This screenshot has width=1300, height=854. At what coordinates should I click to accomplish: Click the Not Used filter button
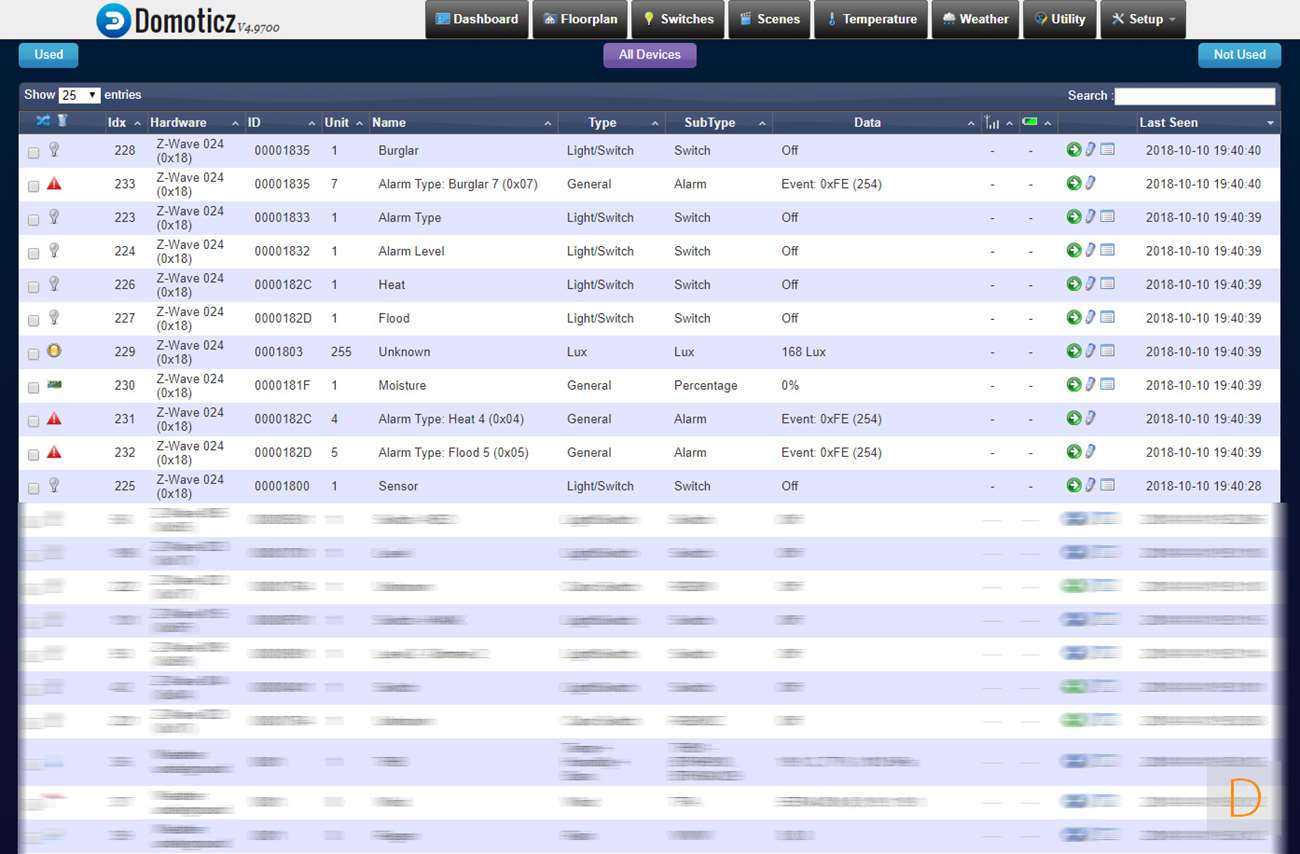coord(1239,55)
